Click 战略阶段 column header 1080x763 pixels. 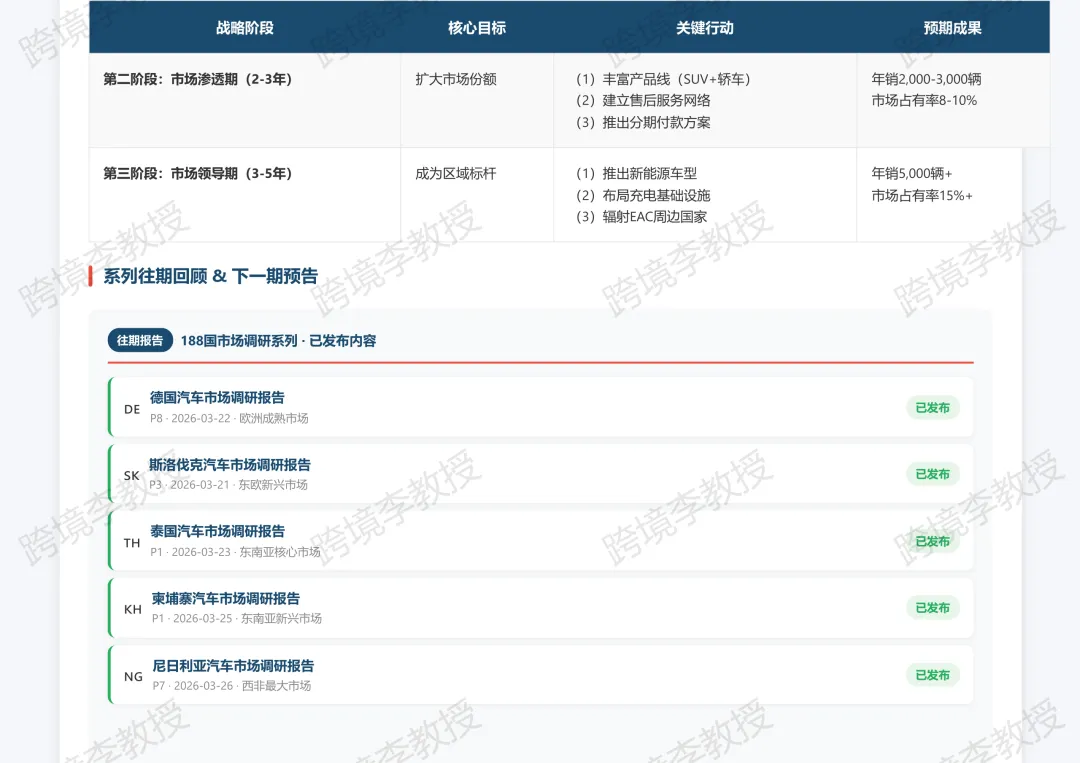pyautogui.click(x=245, y=28)
